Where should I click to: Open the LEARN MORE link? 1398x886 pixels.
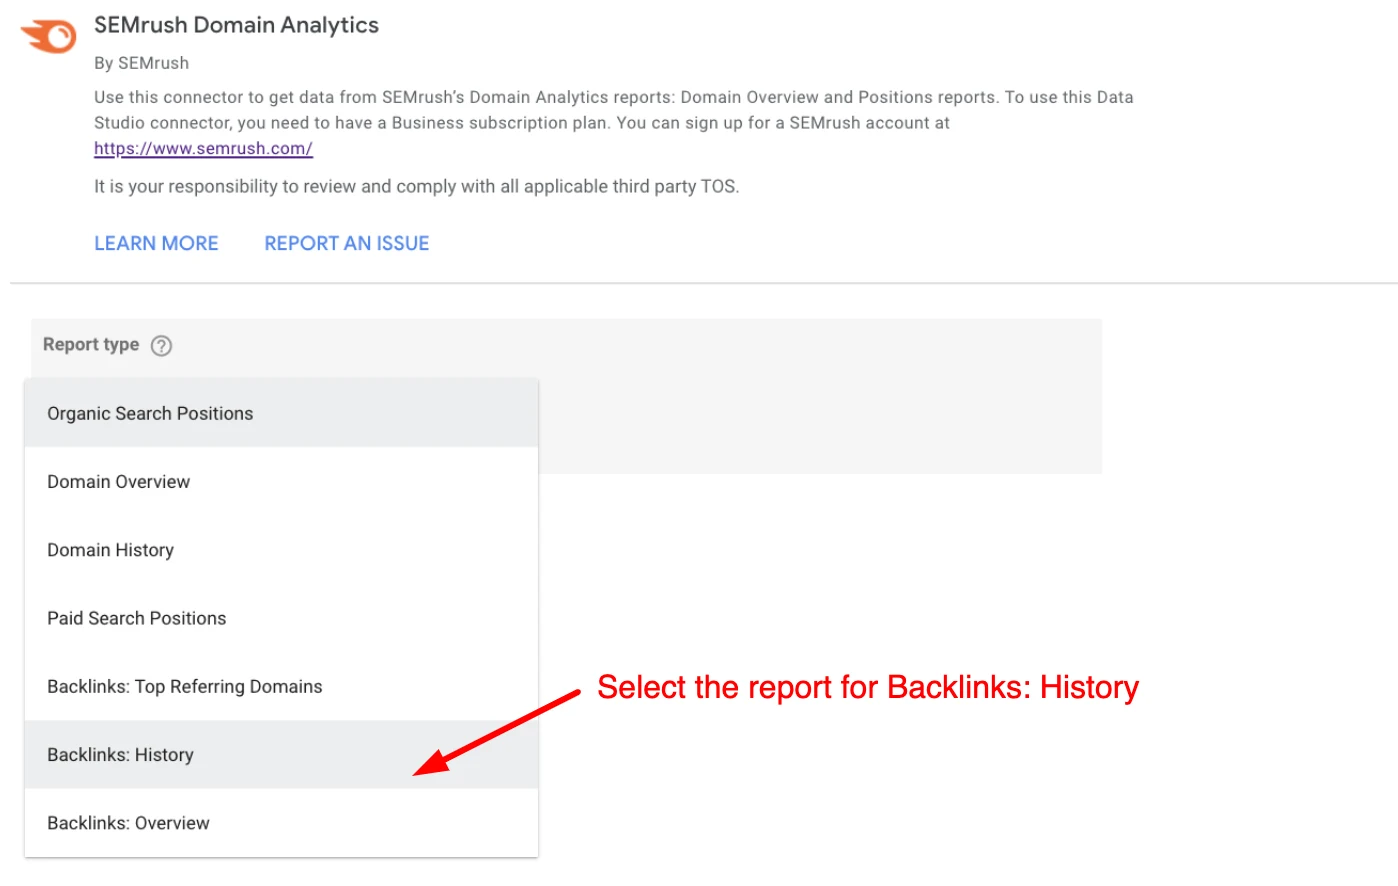click(156, 243)
